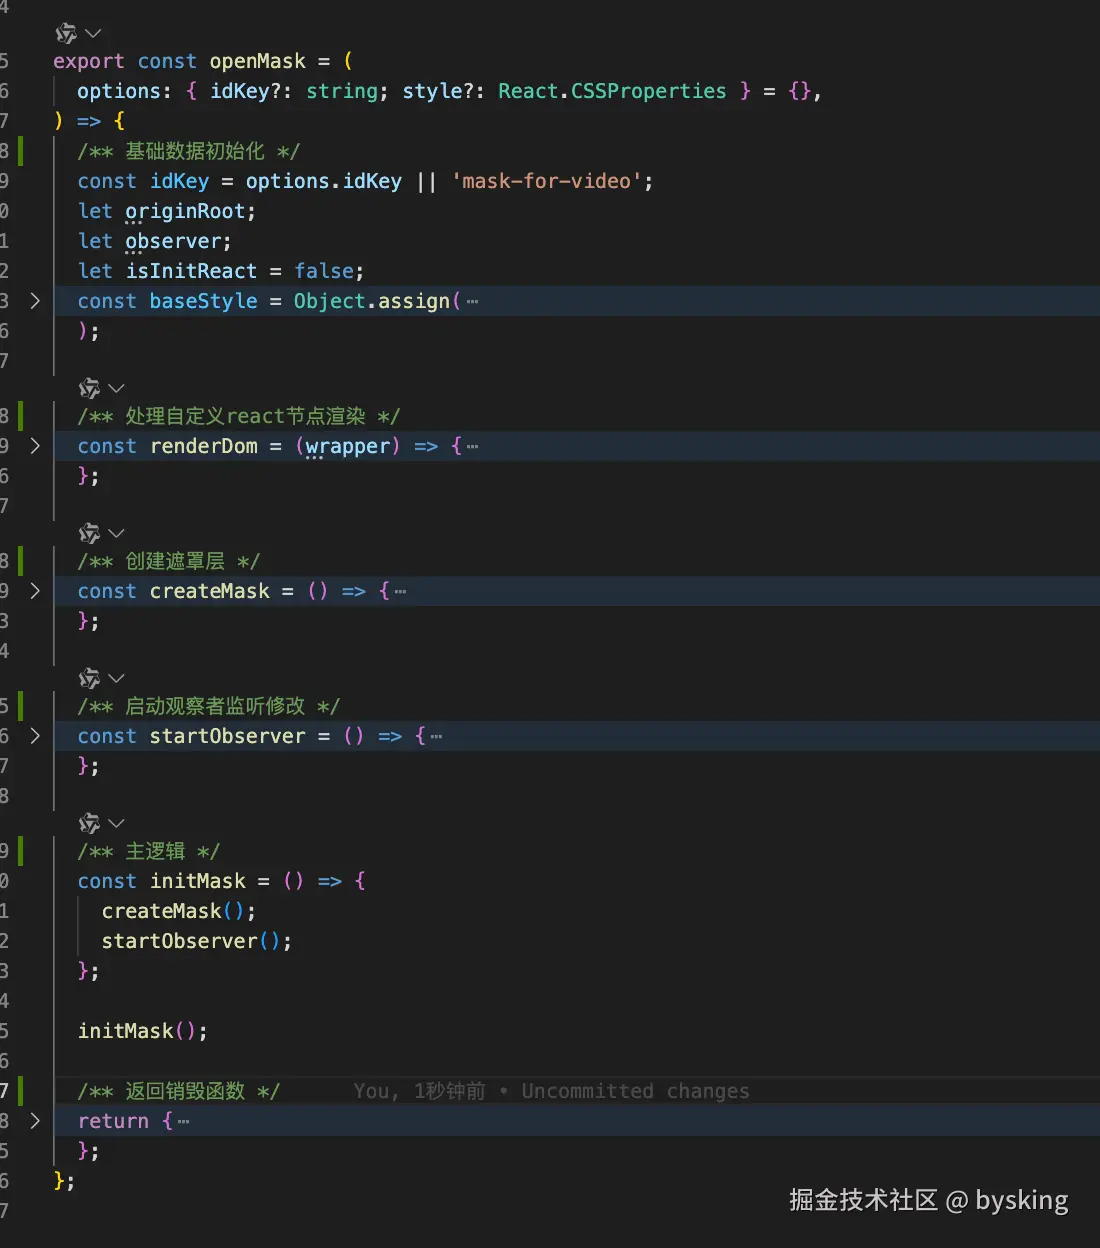This screenshot has height=1248, width=1100.
Task: Open codelens dropdown chevron above 主逻辑 comment
Action: [x=116, y=823]
